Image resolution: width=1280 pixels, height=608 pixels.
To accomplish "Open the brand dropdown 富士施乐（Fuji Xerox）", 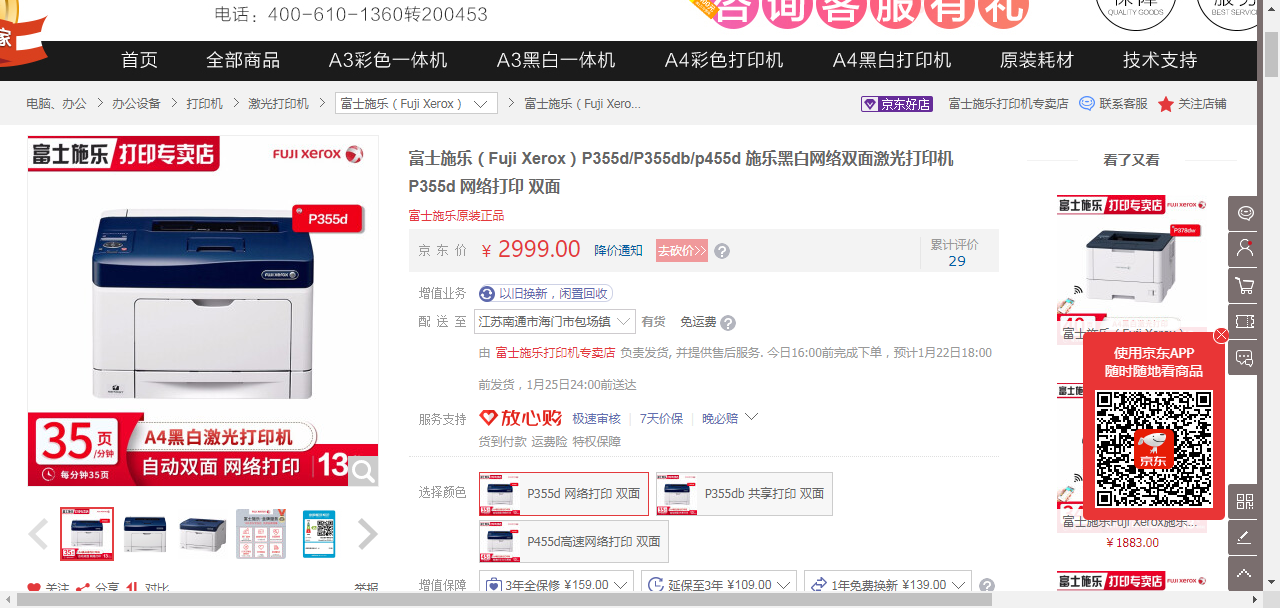I will pos(416,104).
